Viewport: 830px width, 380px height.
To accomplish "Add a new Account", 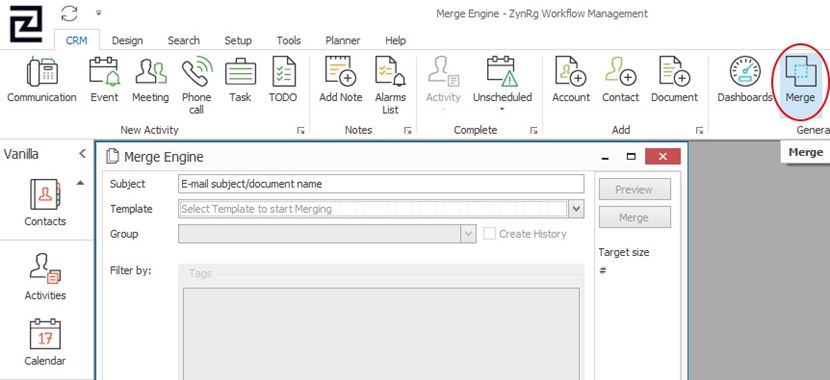I will coord(571,80).
